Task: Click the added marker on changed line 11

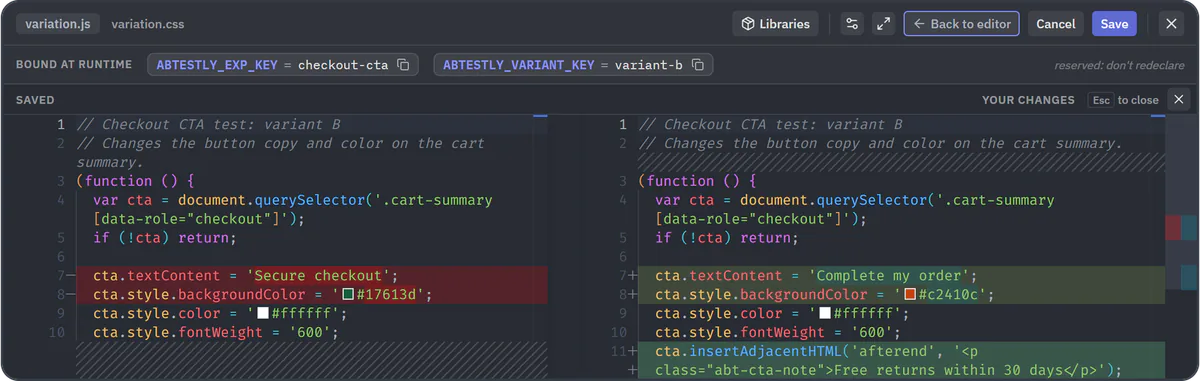Action: pos(632,352)
